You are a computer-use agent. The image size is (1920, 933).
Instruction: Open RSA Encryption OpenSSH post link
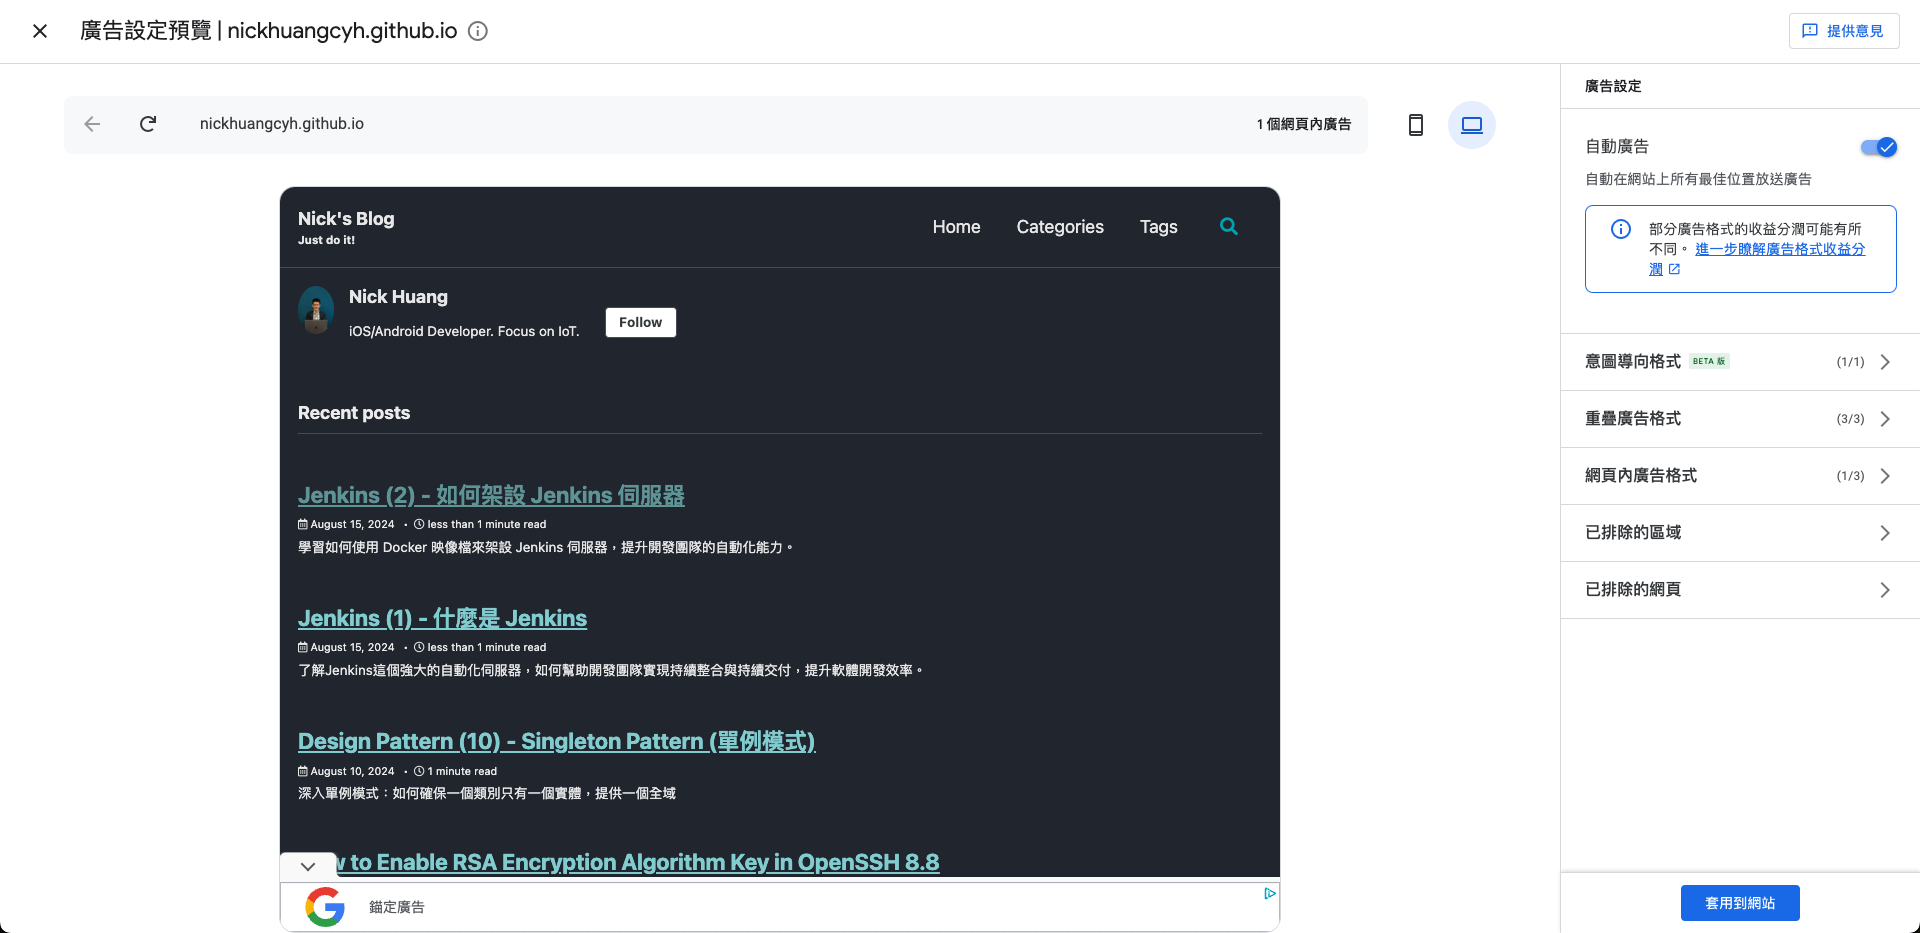click(x=638, y=862)
